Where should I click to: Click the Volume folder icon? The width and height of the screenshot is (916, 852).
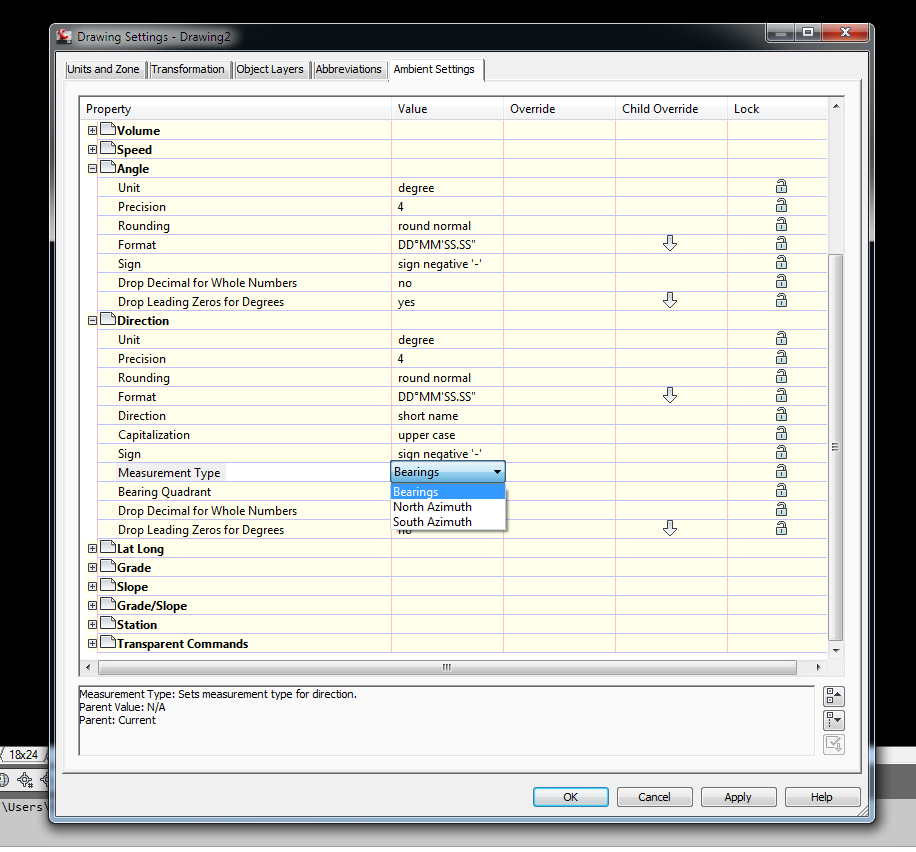tap(107, 129)
